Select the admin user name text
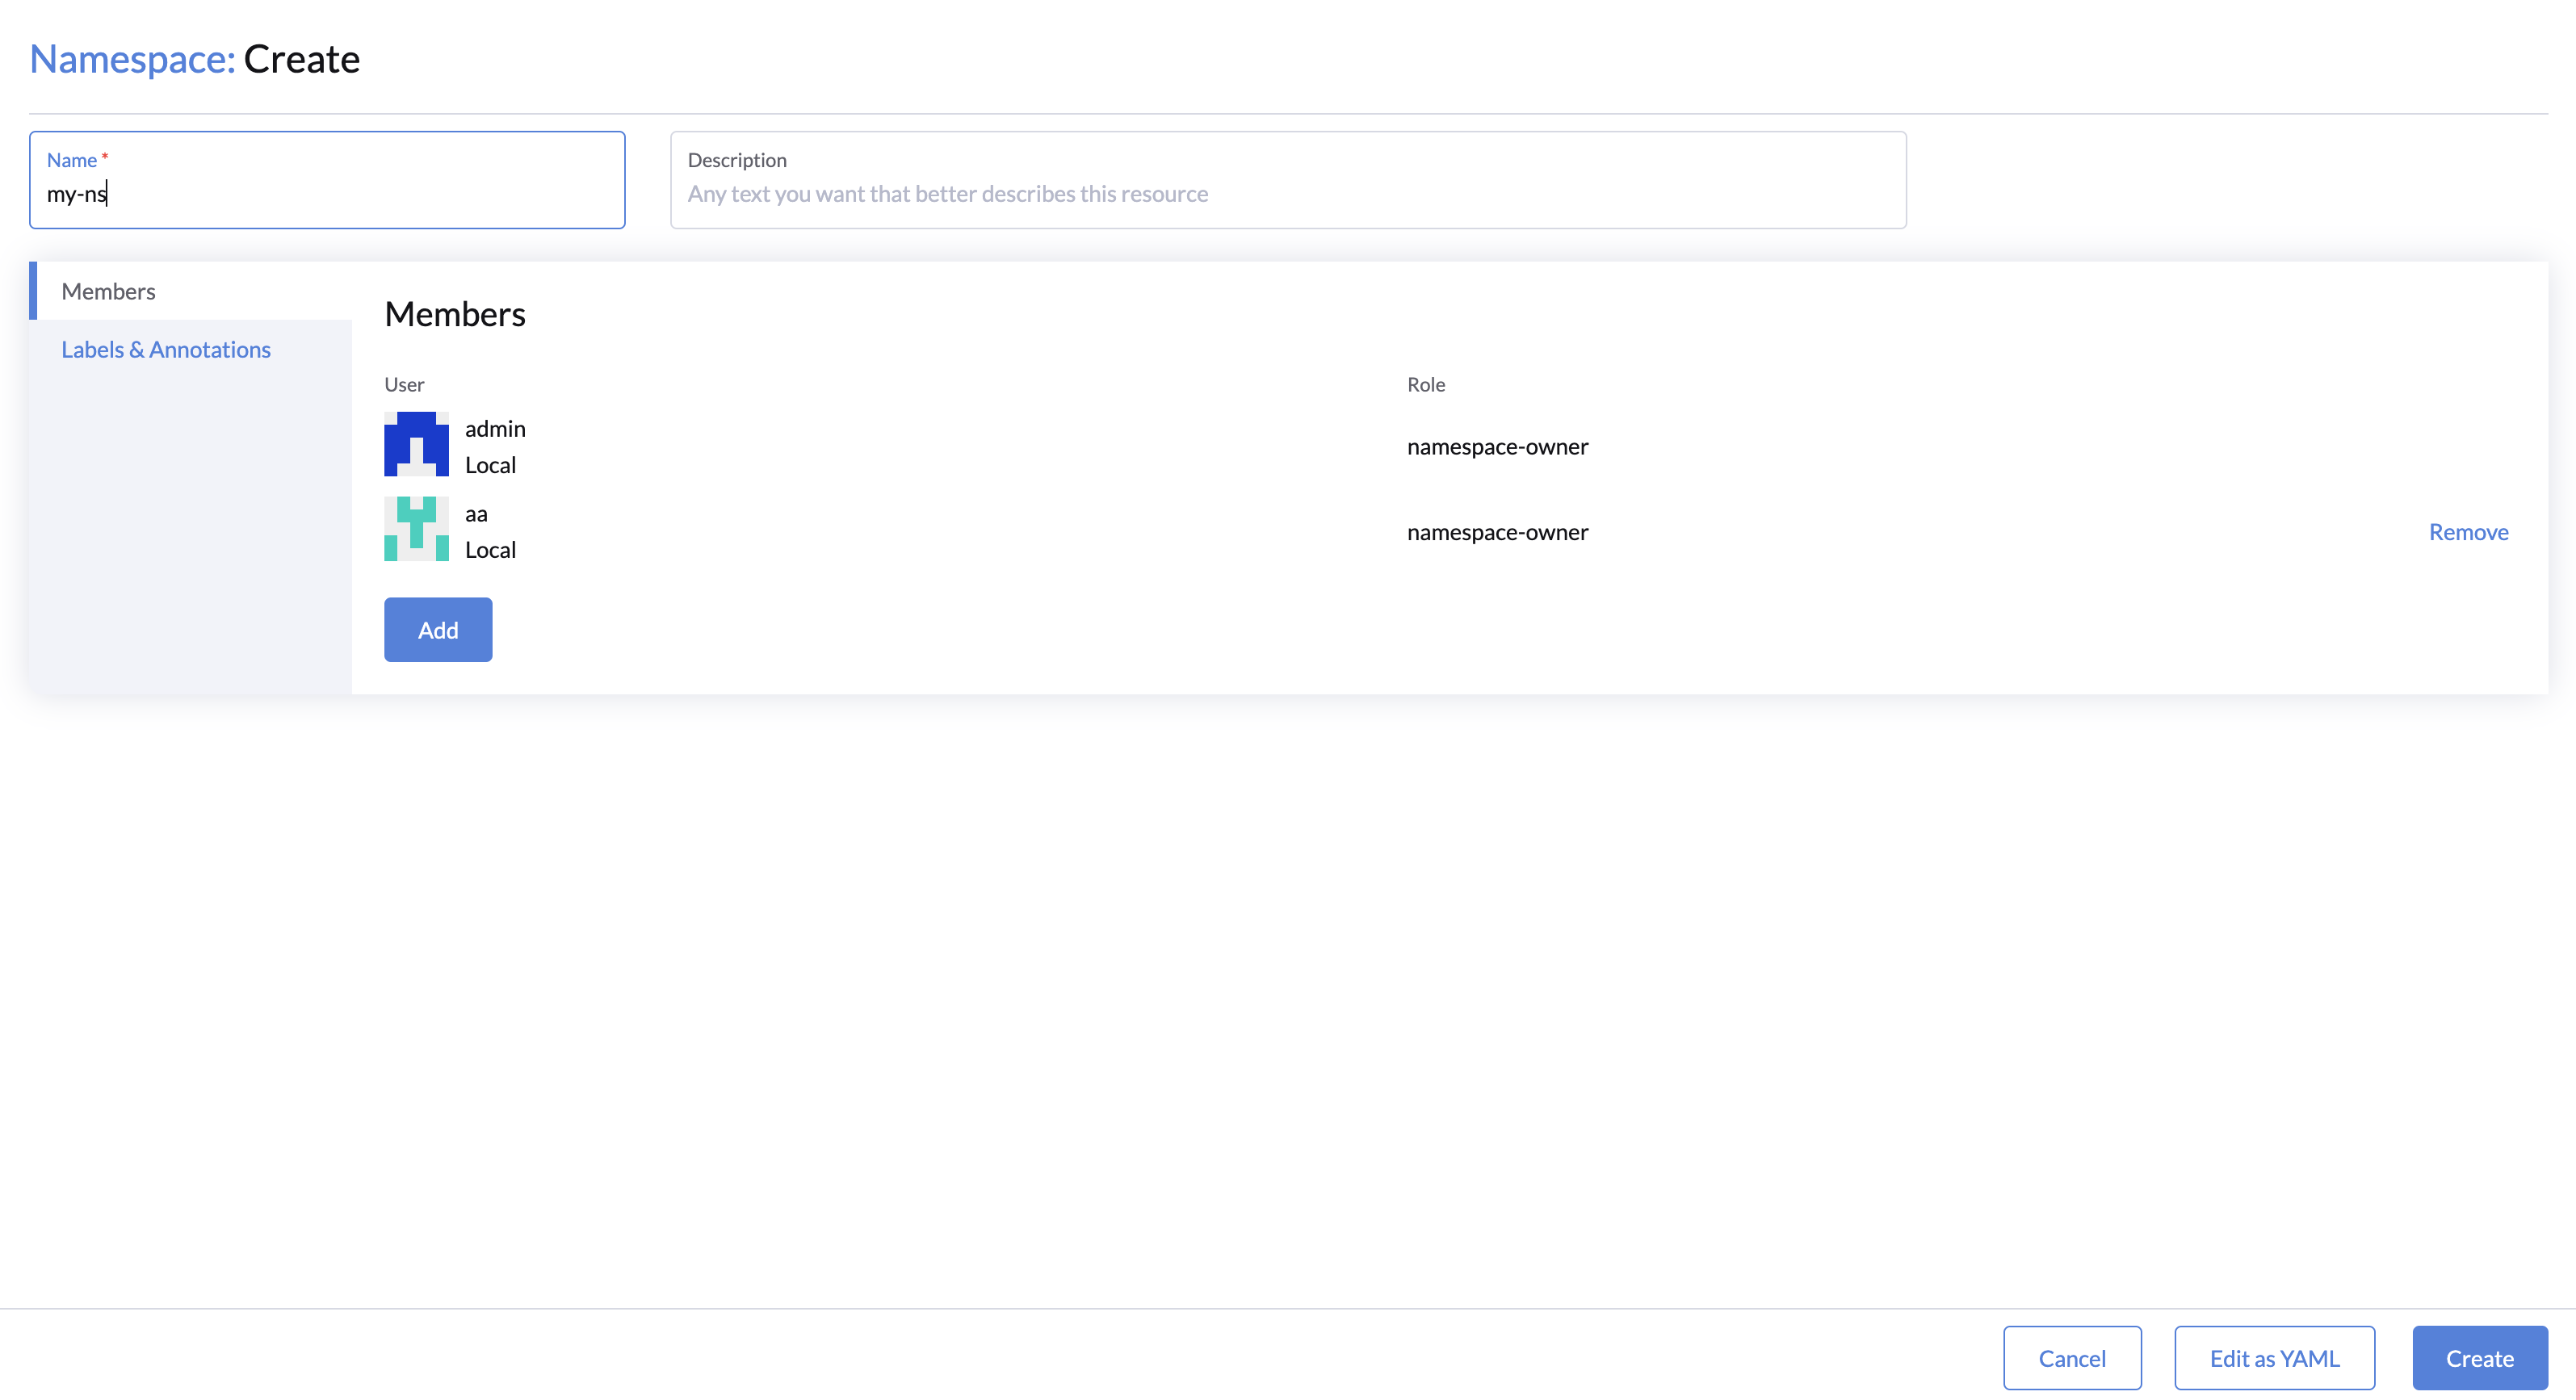2576x1400 pixels. pos(495,428)
